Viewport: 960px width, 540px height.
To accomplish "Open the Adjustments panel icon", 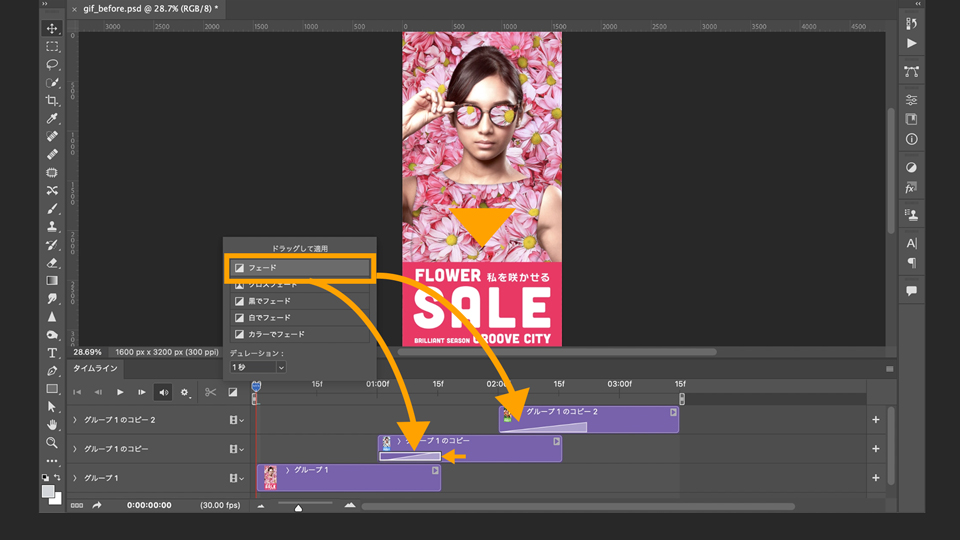I will click(x=912, y=167).
